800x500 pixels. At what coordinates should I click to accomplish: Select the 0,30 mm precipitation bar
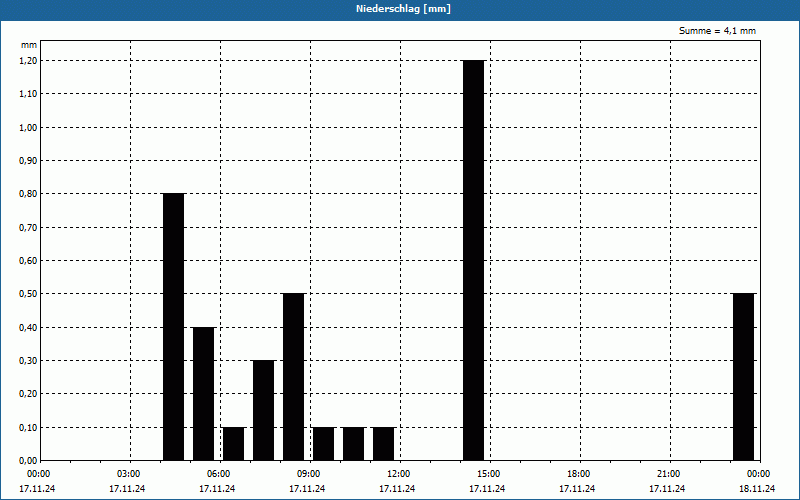(264, 410)
